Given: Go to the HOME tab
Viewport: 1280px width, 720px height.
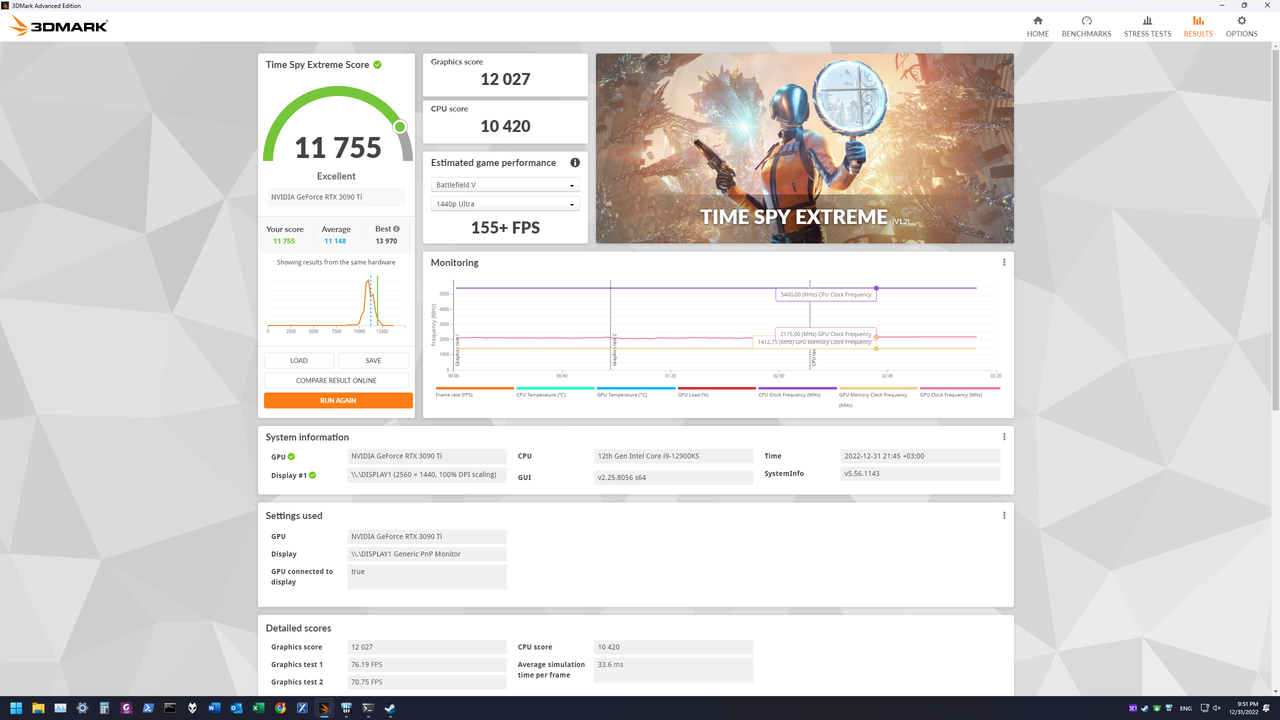Looking at the screenshot, I should (x=1037, y=26).
